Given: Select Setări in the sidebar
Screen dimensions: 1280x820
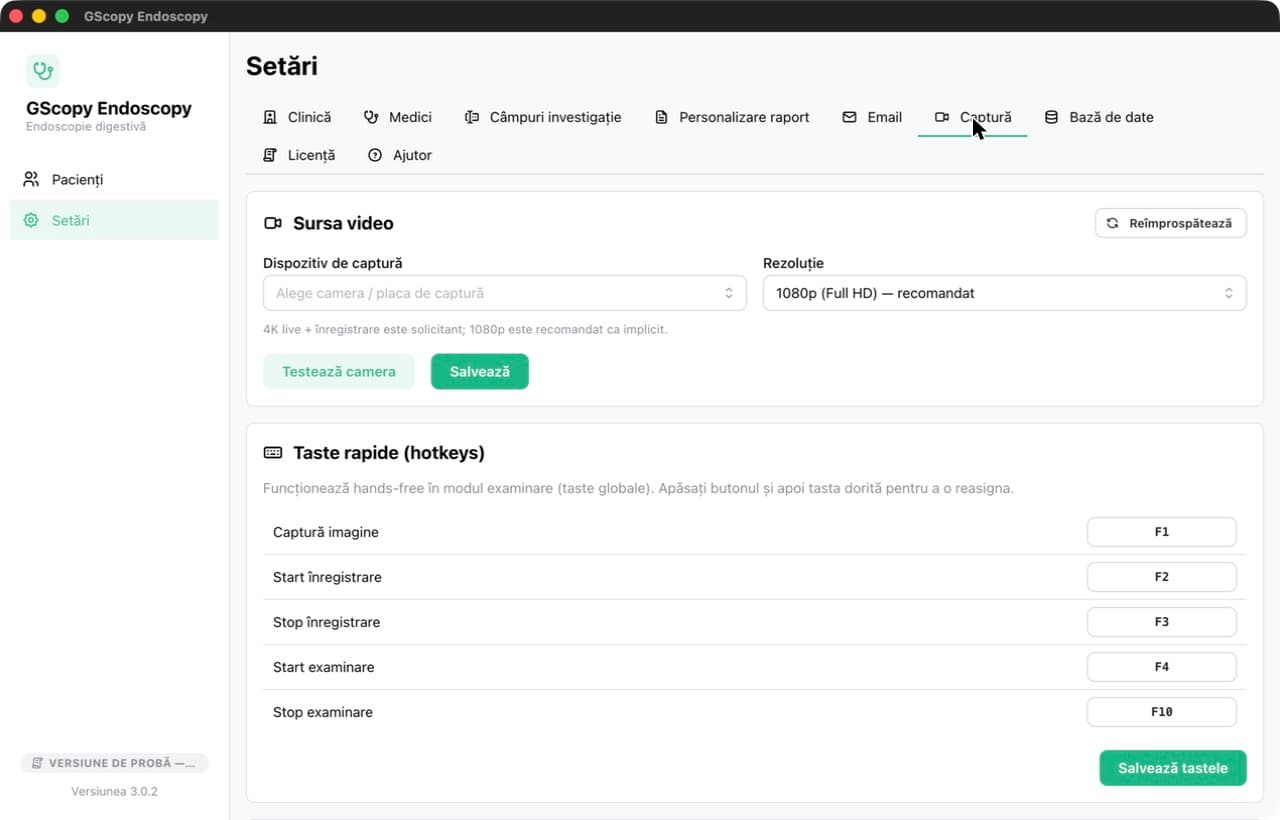Looking at the screenshot, I should pyautogui.click(x=114, y=220).
